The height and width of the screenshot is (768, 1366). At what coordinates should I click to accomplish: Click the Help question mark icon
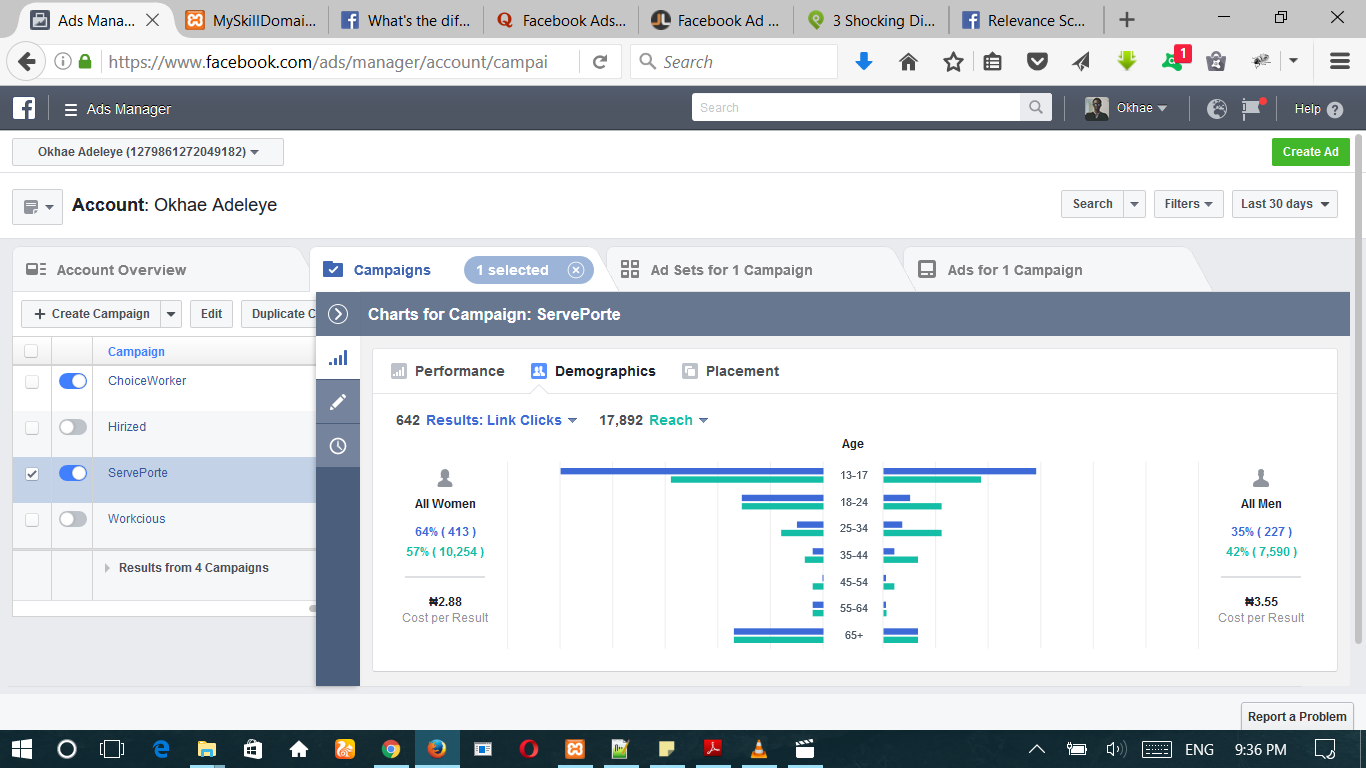1335,110
